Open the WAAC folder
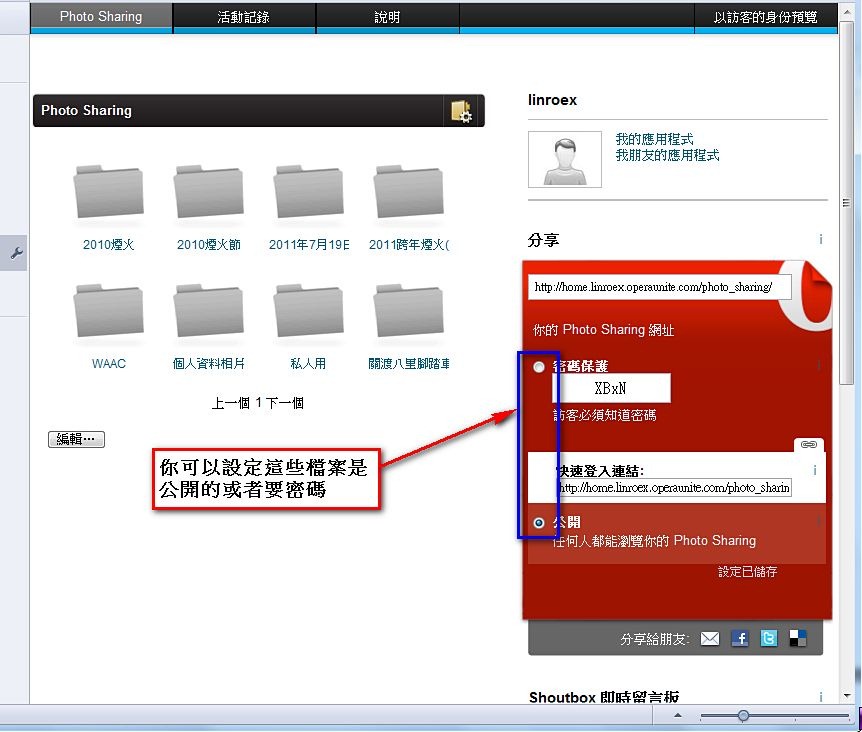Viewport: 862px width, 732px height. 109,311
